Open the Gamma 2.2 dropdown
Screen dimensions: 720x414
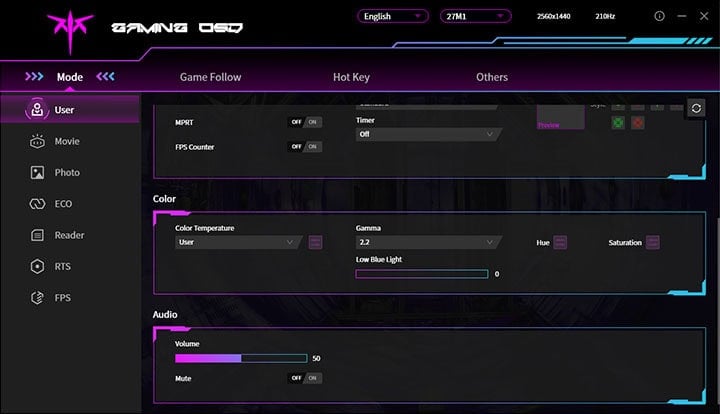click(x=427, y=242)
